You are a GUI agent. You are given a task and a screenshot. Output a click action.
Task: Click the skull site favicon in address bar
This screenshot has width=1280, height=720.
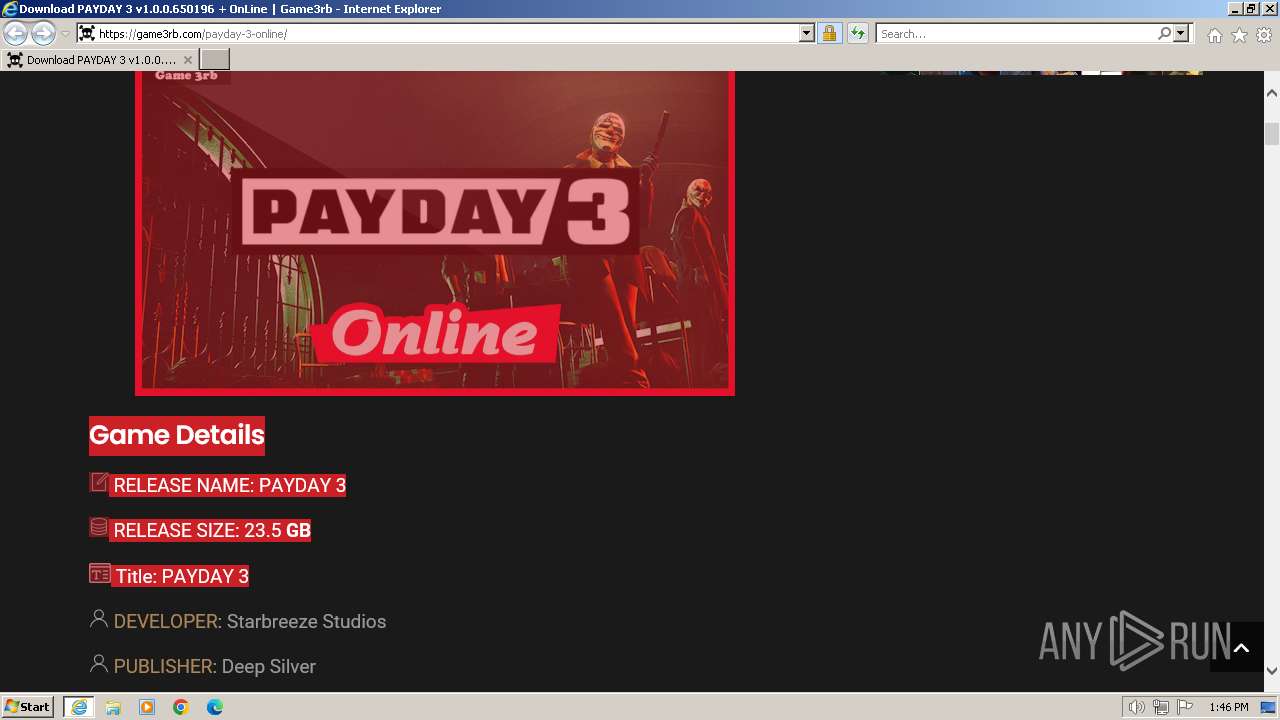[87, 33]
